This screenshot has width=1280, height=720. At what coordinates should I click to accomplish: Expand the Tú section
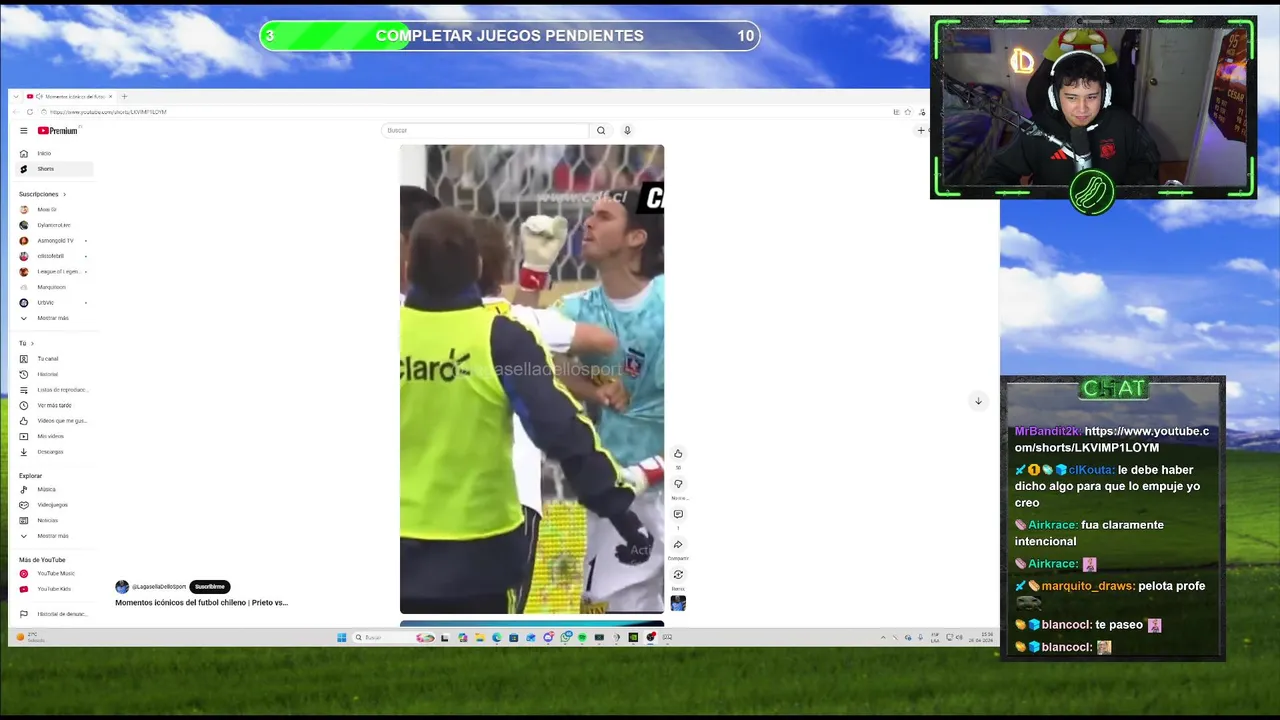(26, 343)
